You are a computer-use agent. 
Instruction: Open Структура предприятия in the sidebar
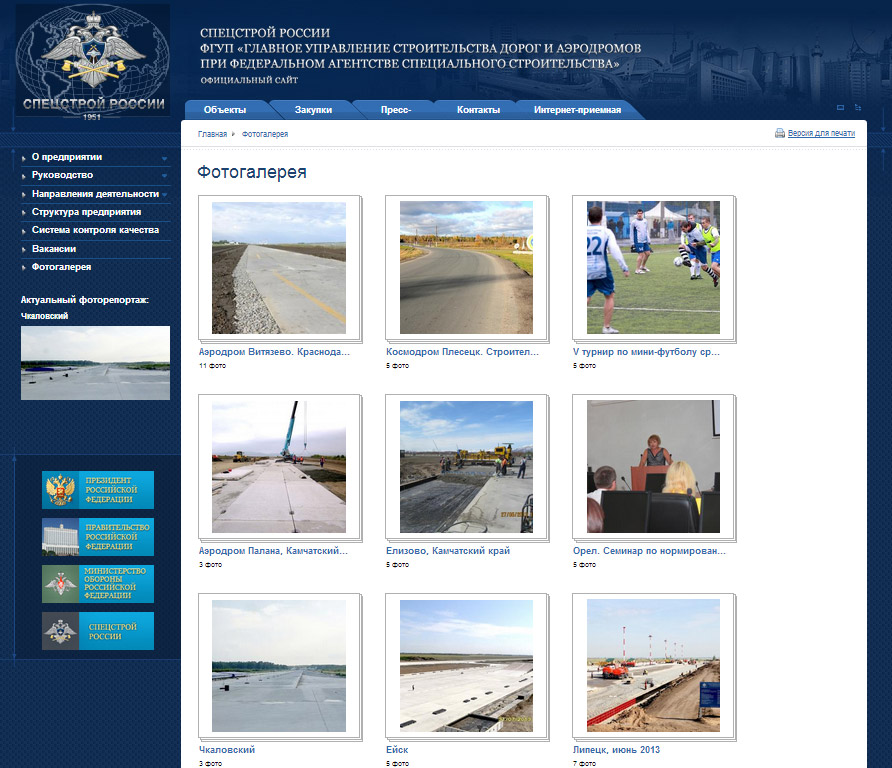[x=86, y=212]
